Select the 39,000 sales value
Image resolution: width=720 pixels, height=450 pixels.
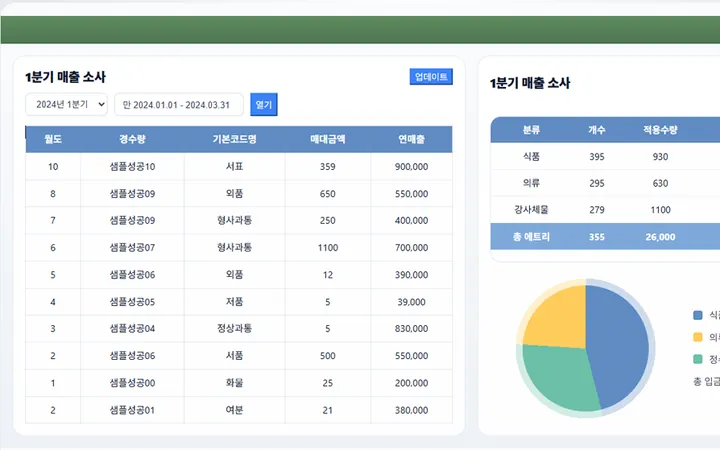411,302
